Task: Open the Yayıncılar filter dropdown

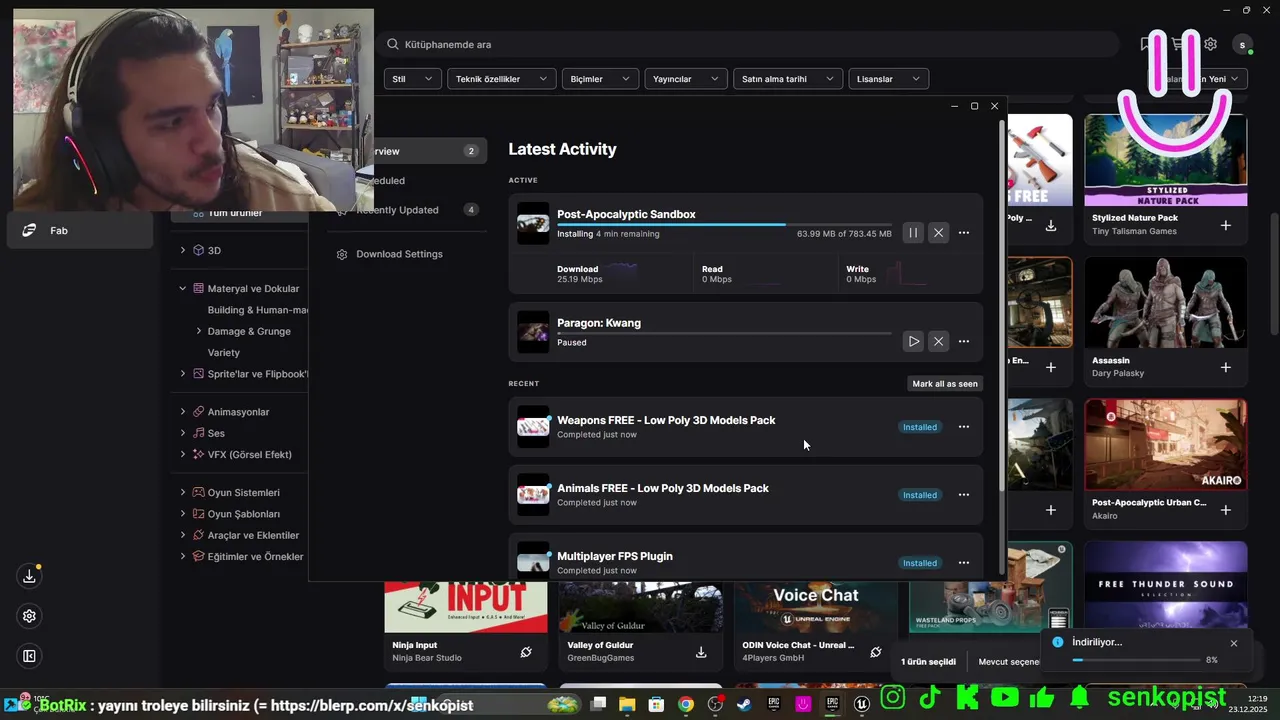Action: [x=686, y=79]
